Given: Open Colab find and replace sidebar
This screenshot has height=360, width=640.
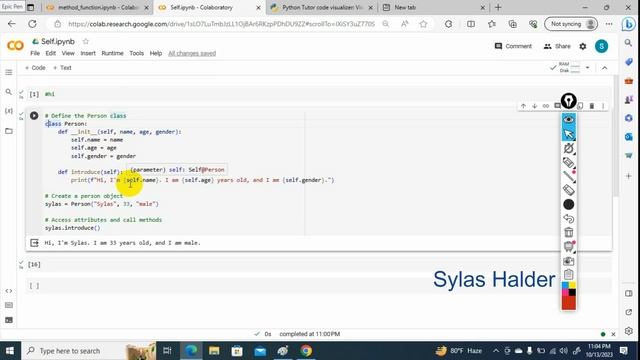Looking at the screenshot, I should click(x=9, y=92).
